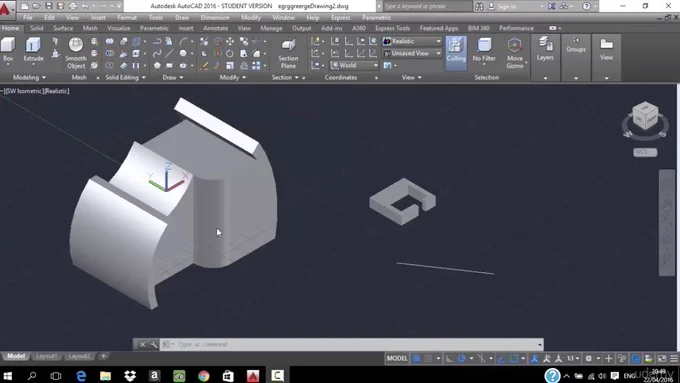680x383 pixels.
Task: Toggle object snap tracking in status bar
Action: 501,358
